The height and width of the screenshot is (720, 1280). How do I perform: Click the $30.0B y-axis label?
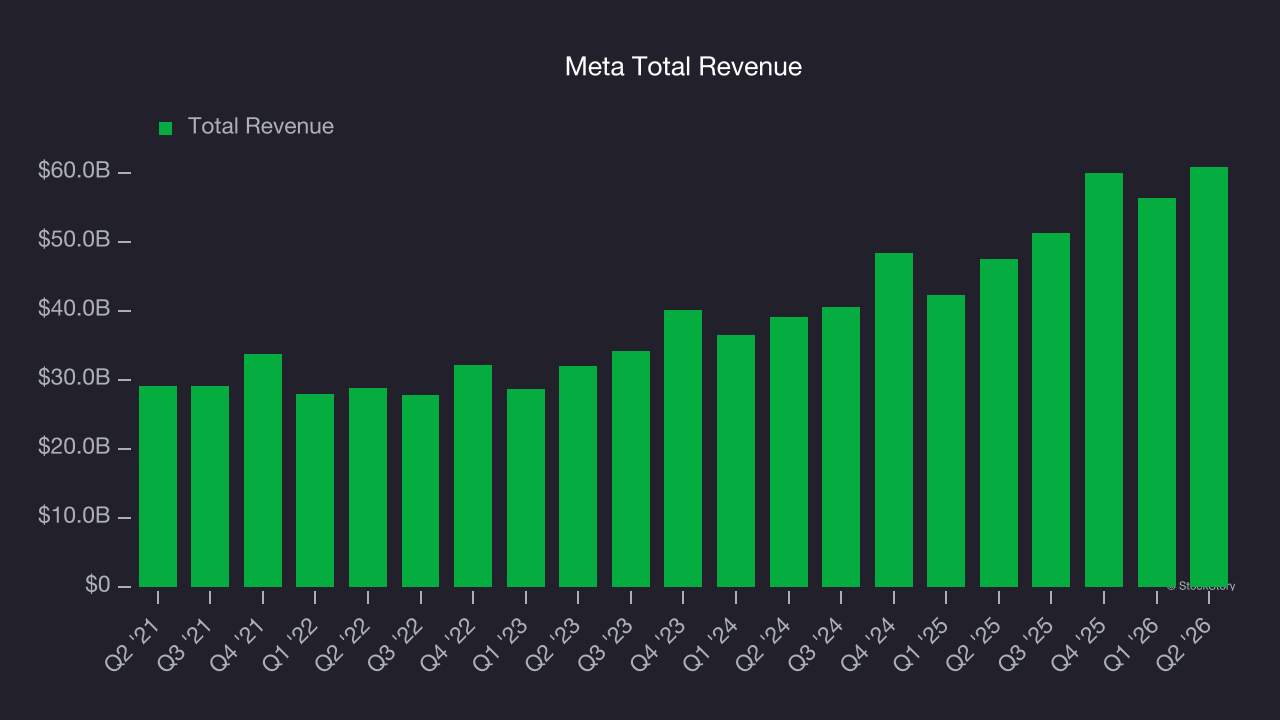73,379
